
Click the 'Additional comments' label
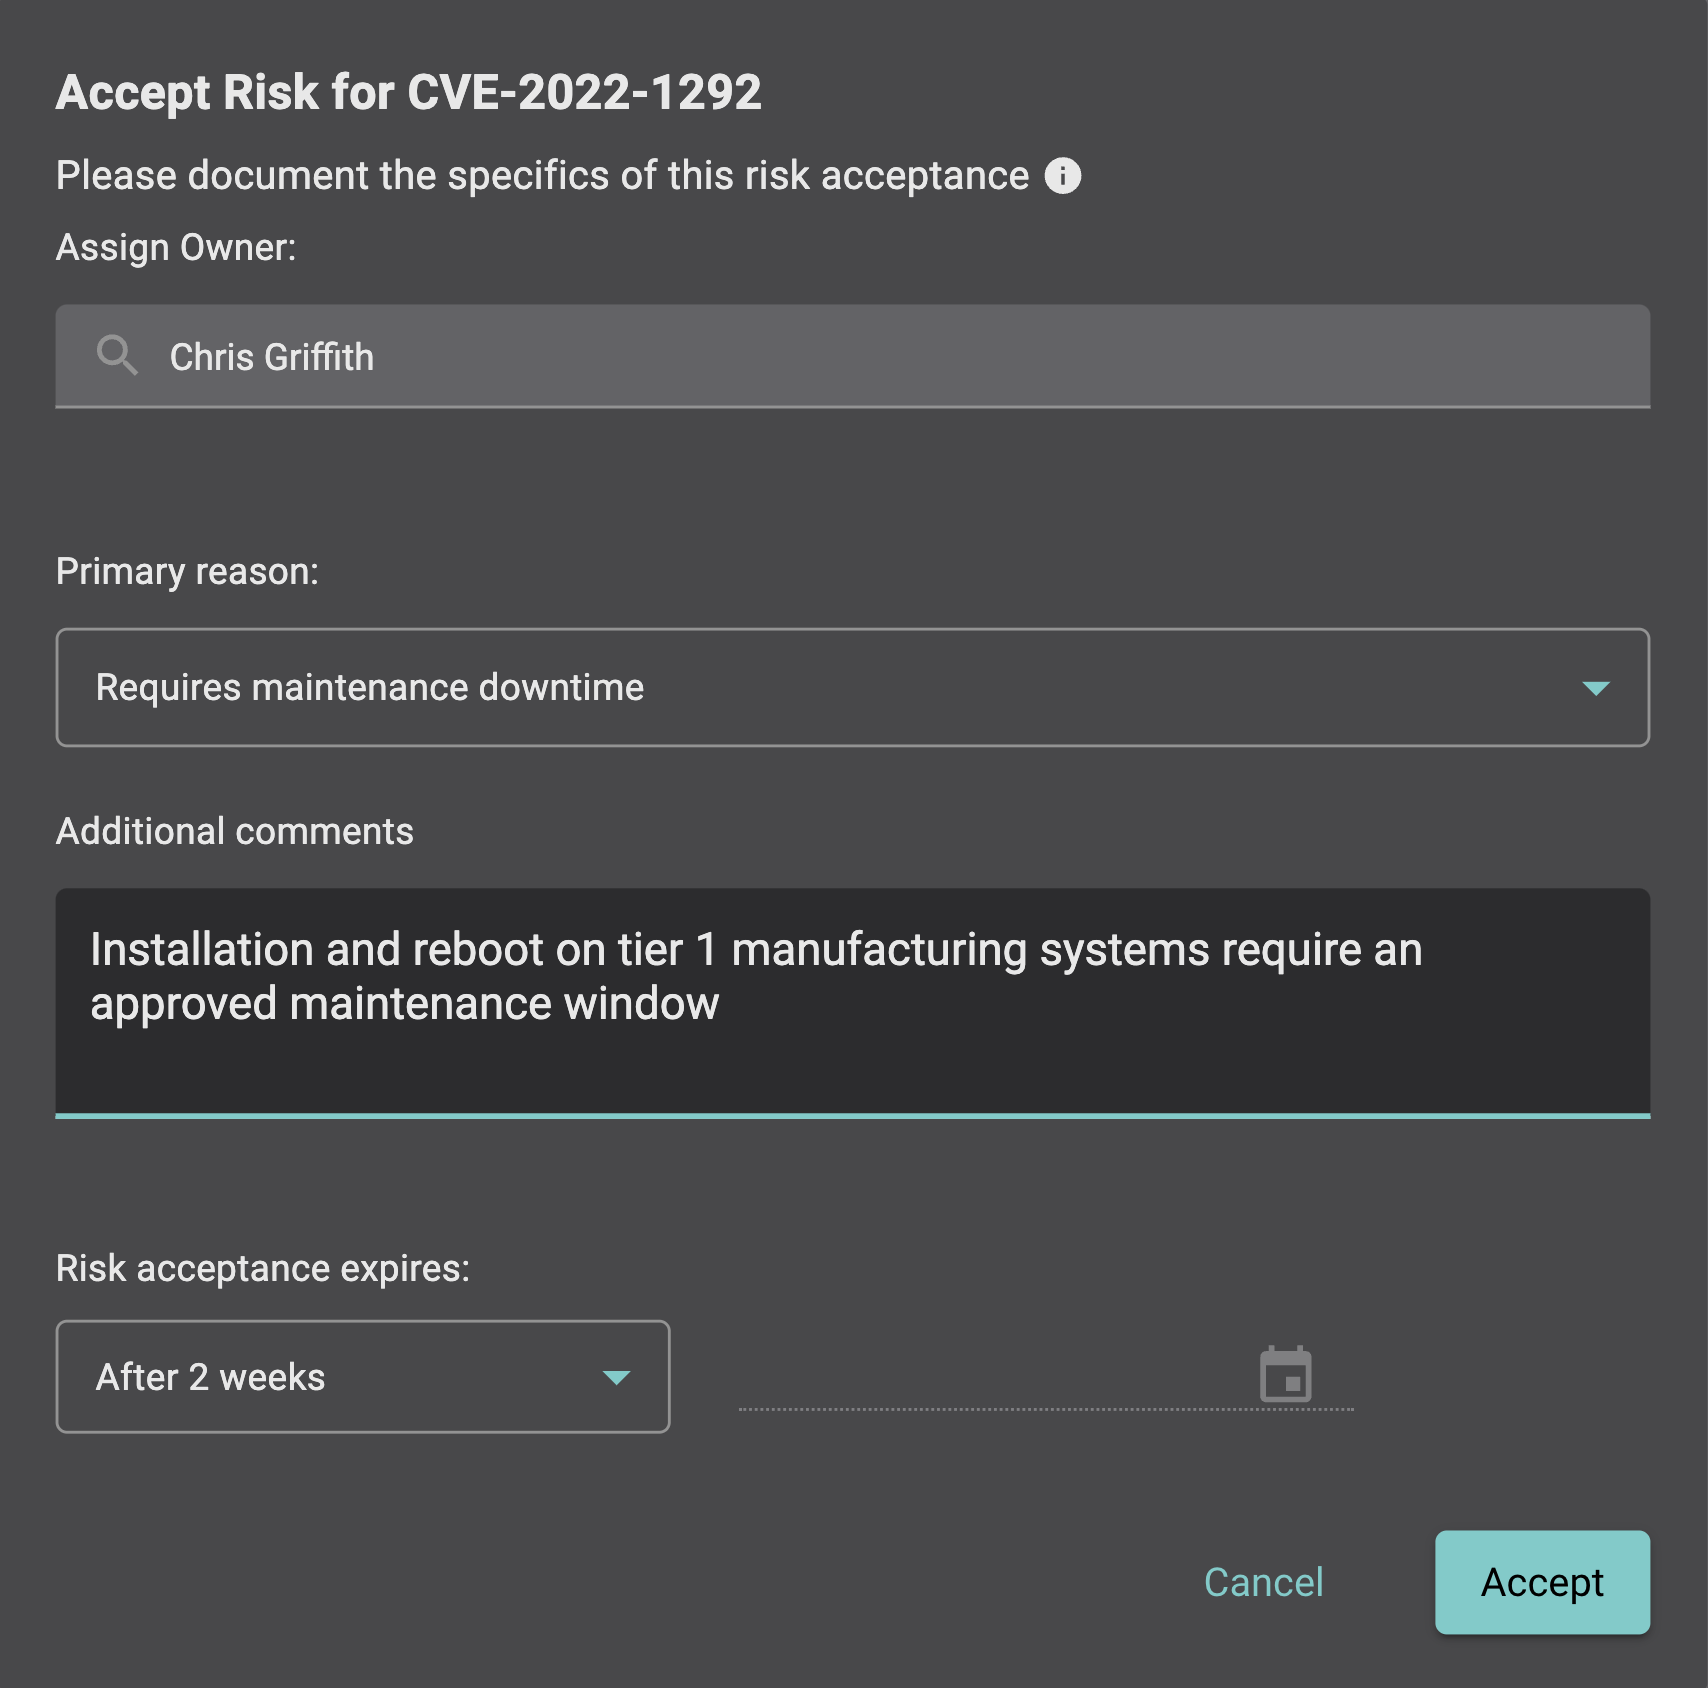pyautogui.click(x=235, y=832)
